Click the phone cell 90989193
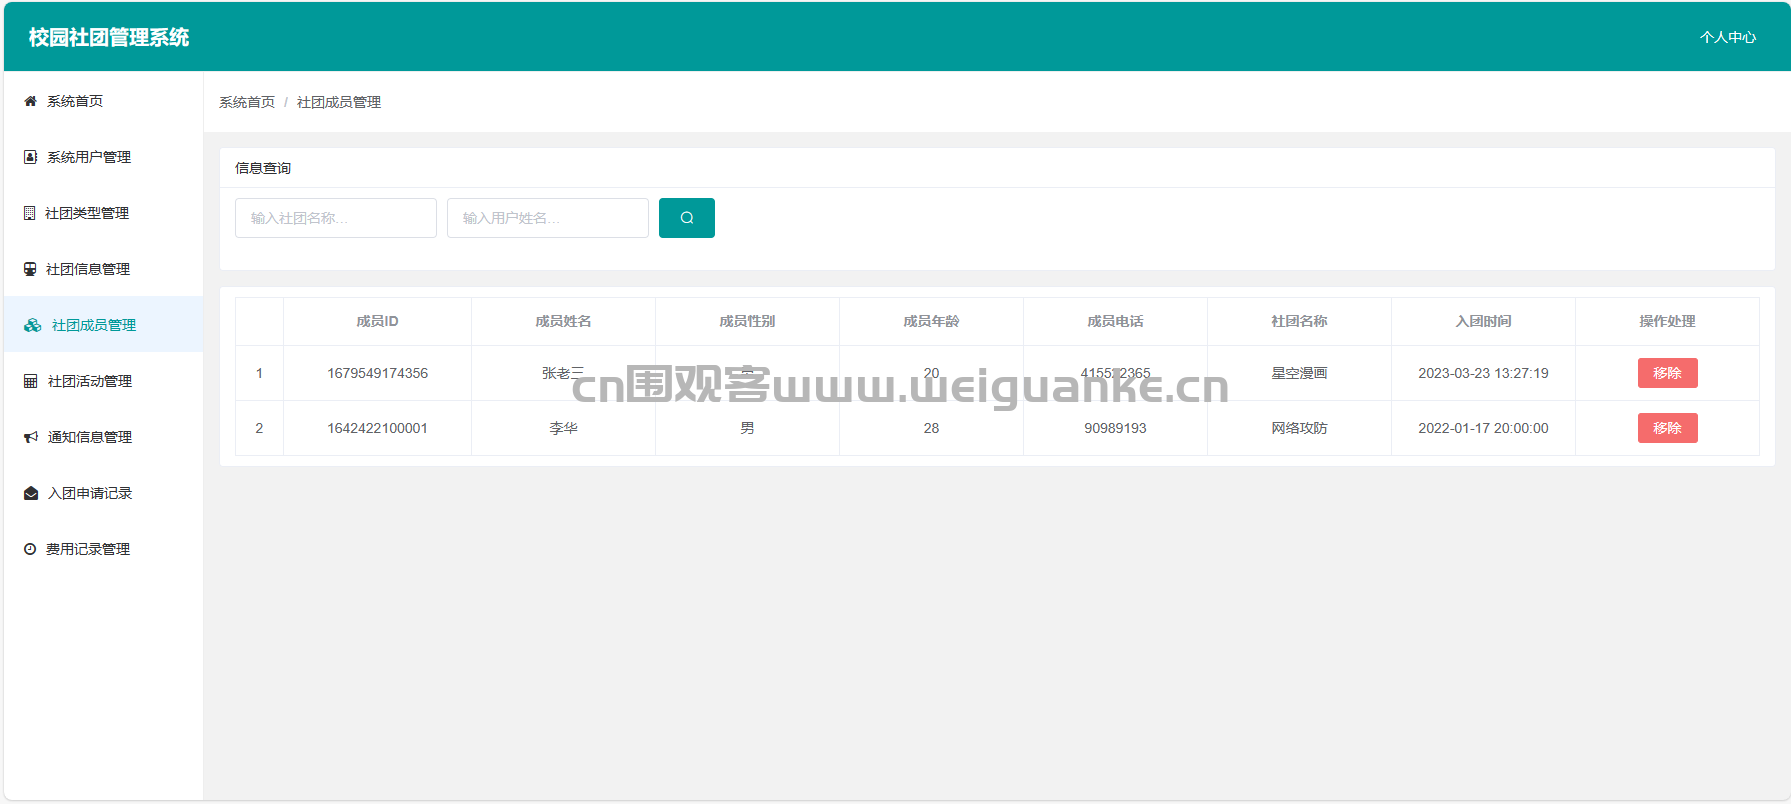Viewport: 1791px width, 804px height. 1115,428
